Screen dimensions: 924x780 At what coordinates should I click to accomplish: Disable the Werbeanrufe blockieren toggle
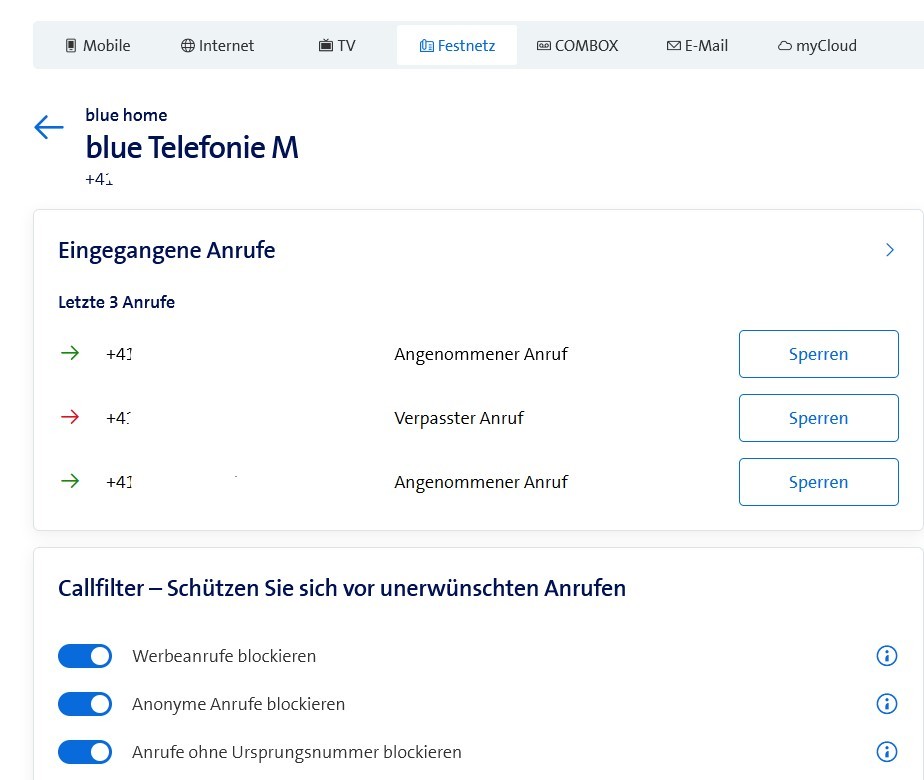(x=85, y=656)
